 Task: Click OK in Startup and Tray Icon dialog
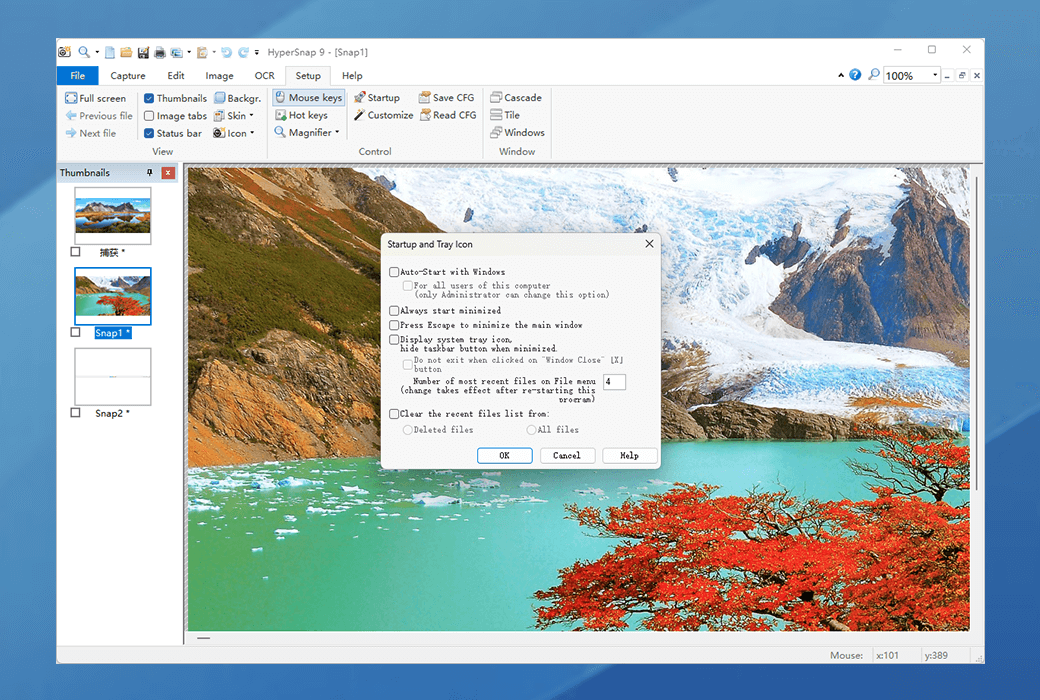pyautogui.click(x=505, y=455)
